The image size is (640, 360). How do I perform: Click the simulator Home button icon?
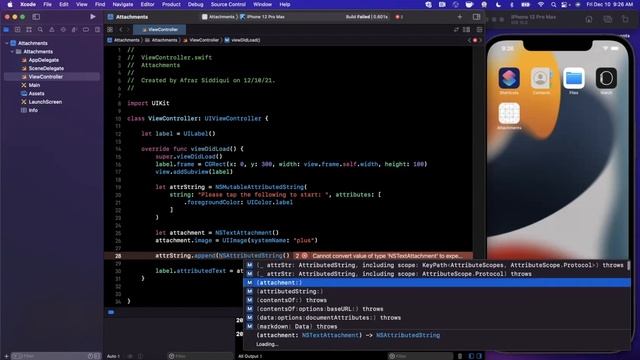coord(589,19)
